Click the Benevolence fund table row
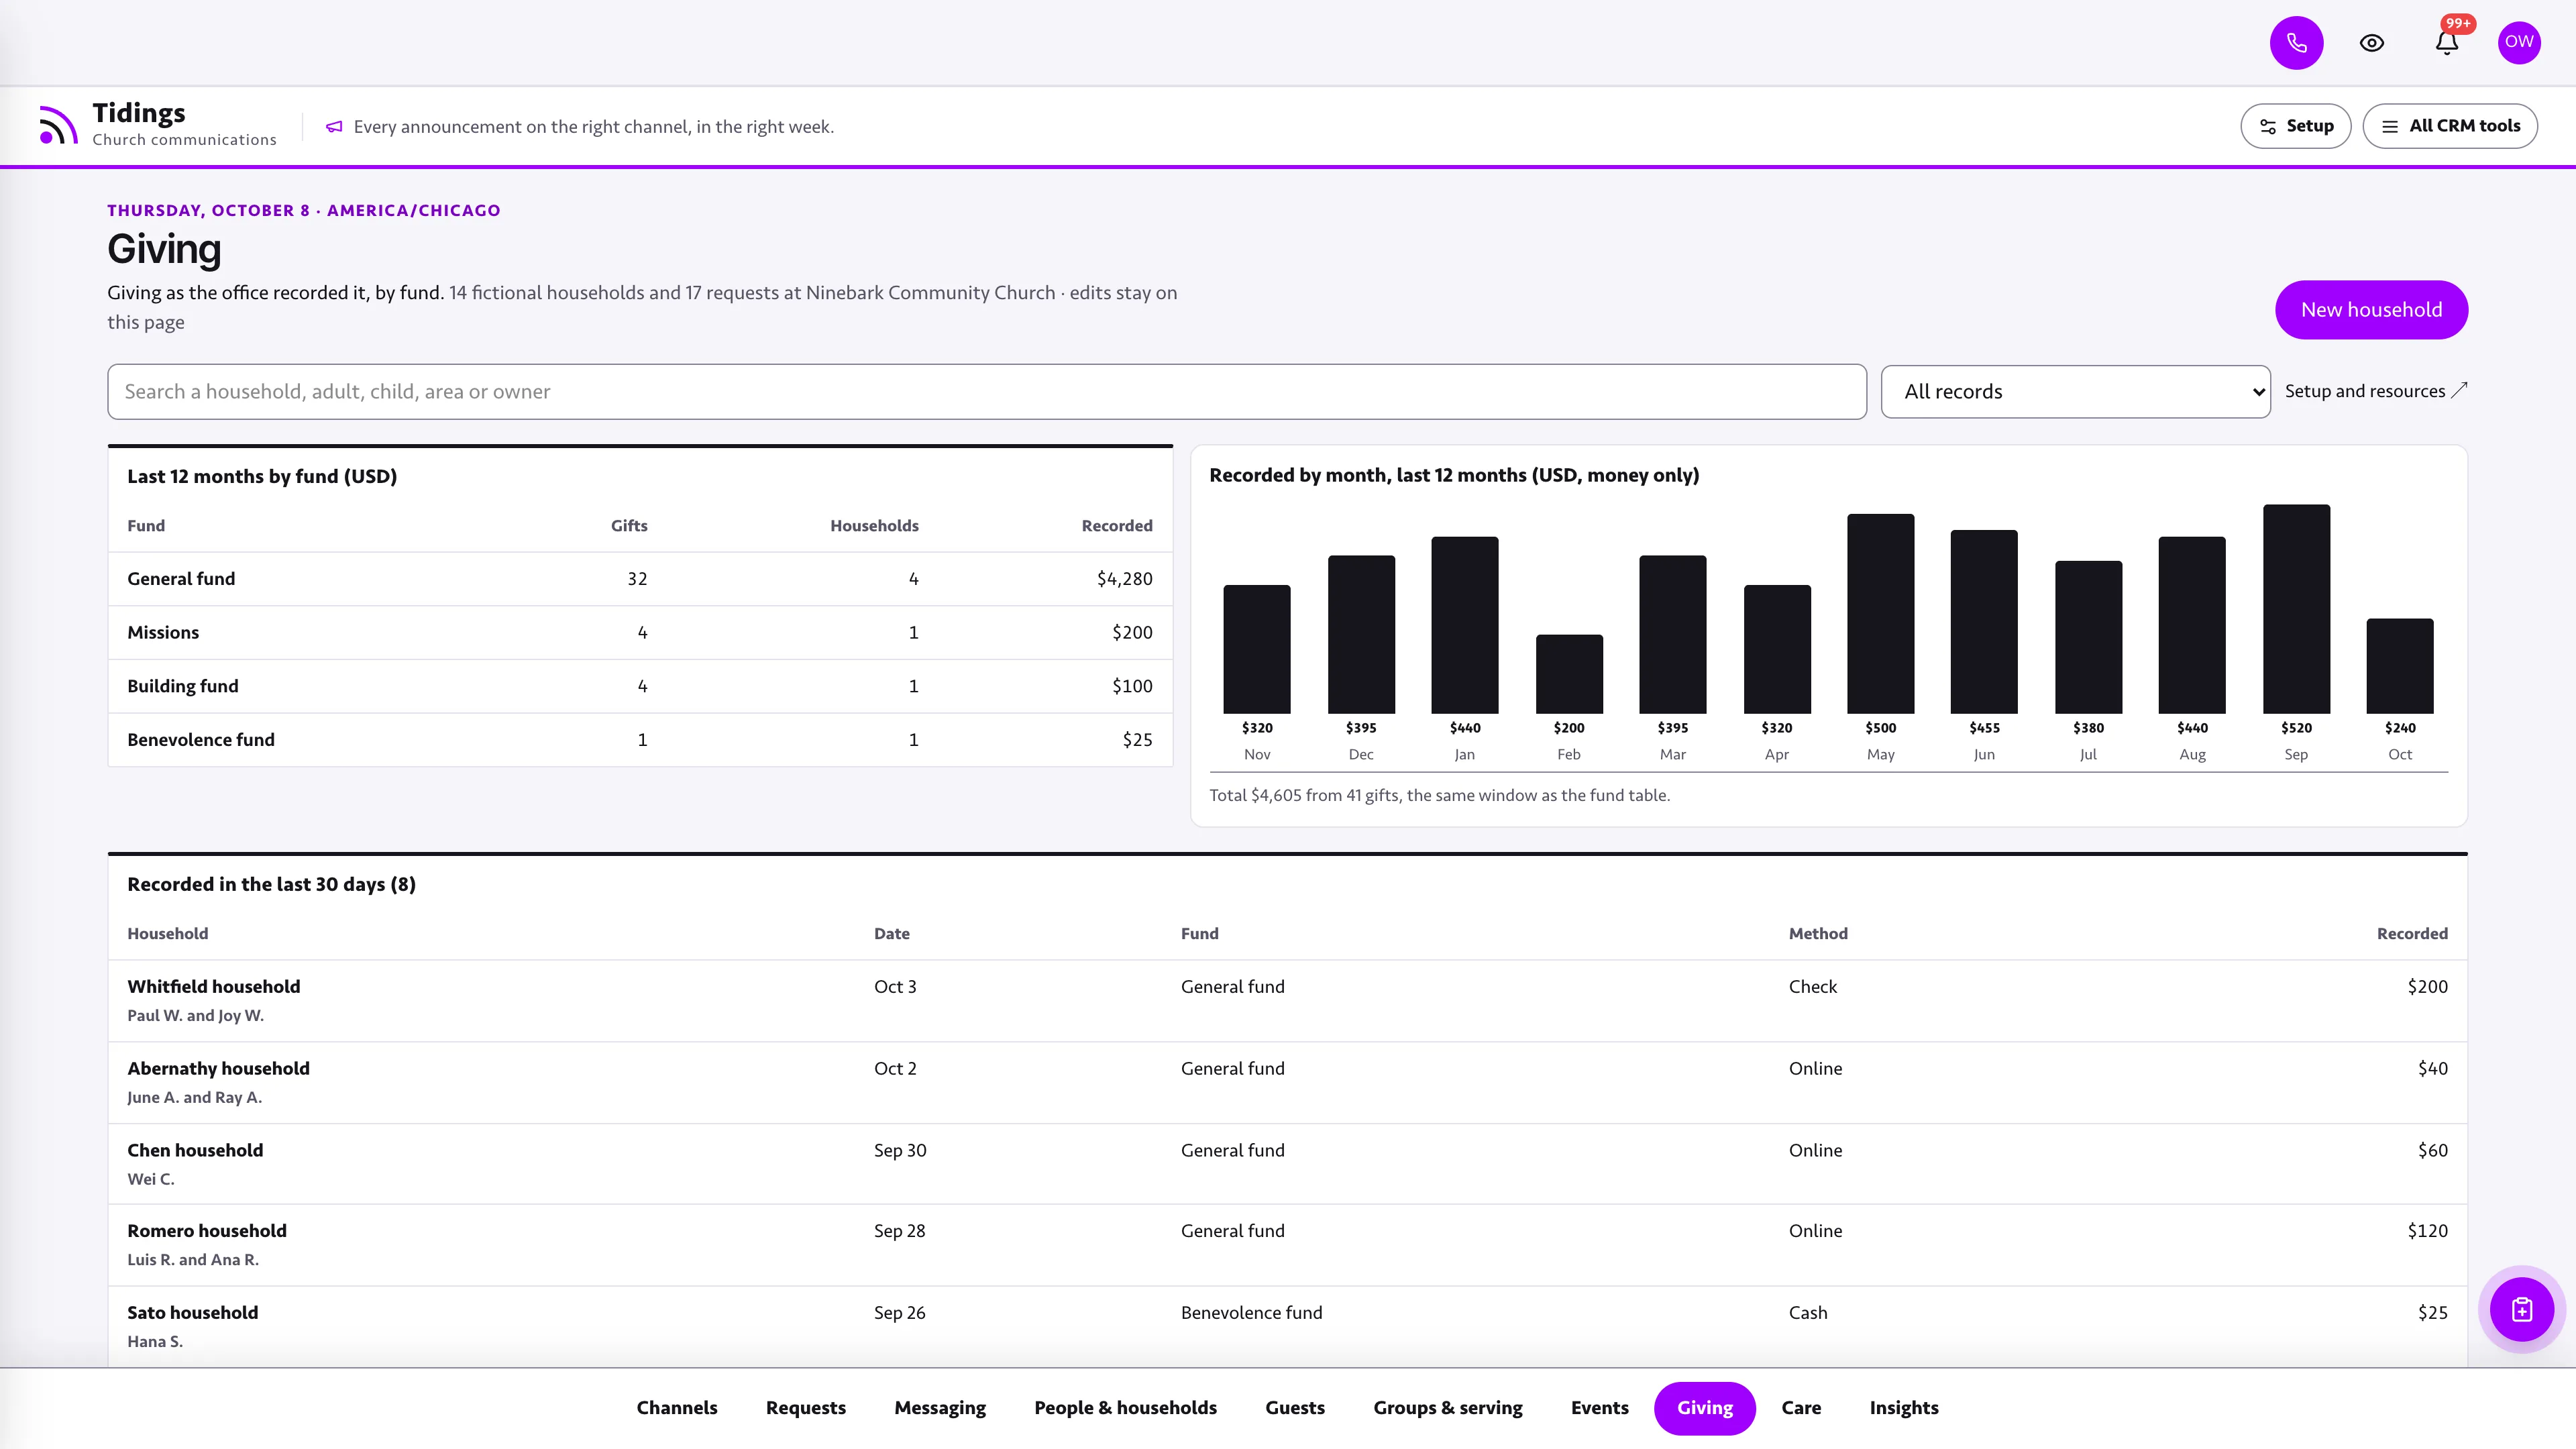The height and width of the screenshot is (1449, 2576). (x=640, y=740)
